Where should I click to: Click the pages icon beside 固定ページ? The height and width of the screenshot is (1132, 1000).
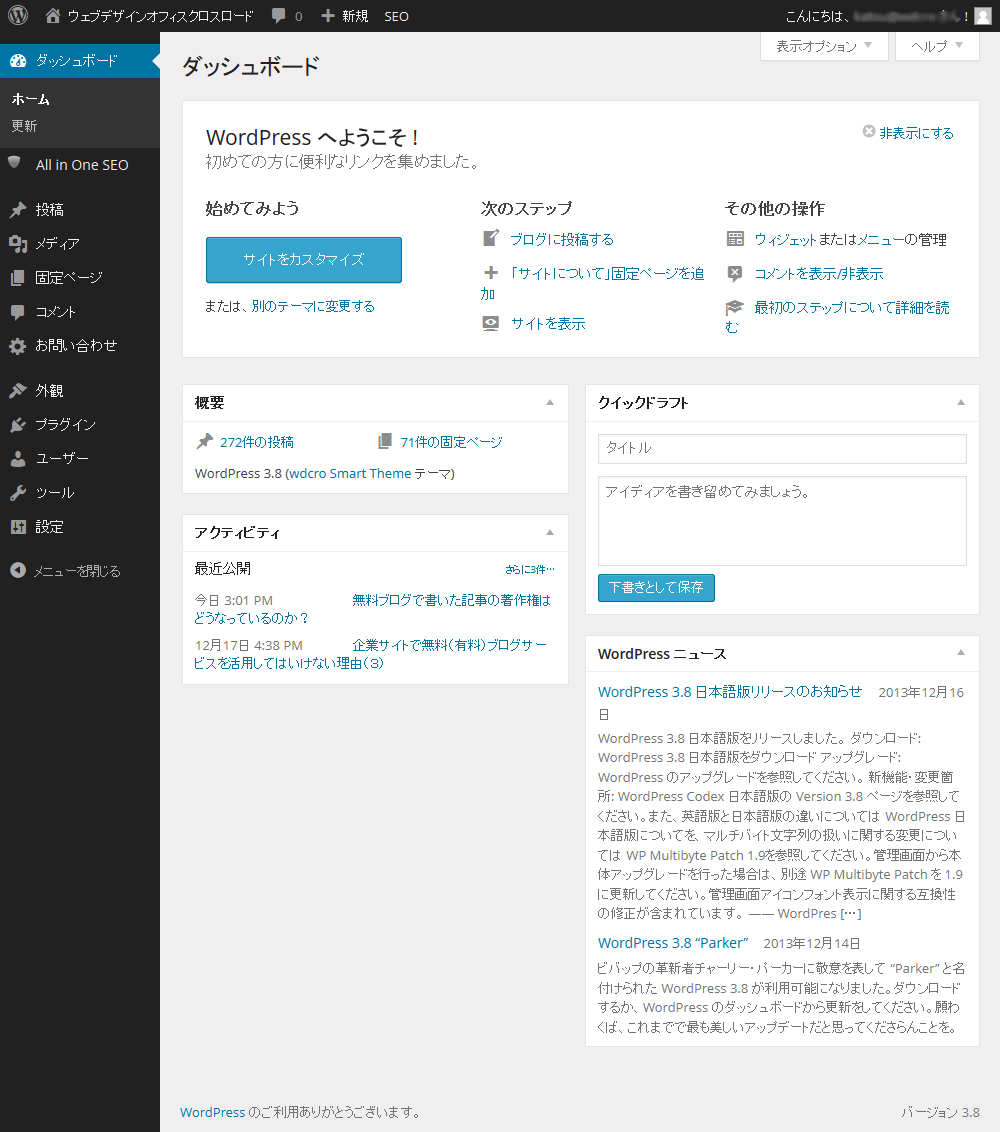(x=18, y=277)
